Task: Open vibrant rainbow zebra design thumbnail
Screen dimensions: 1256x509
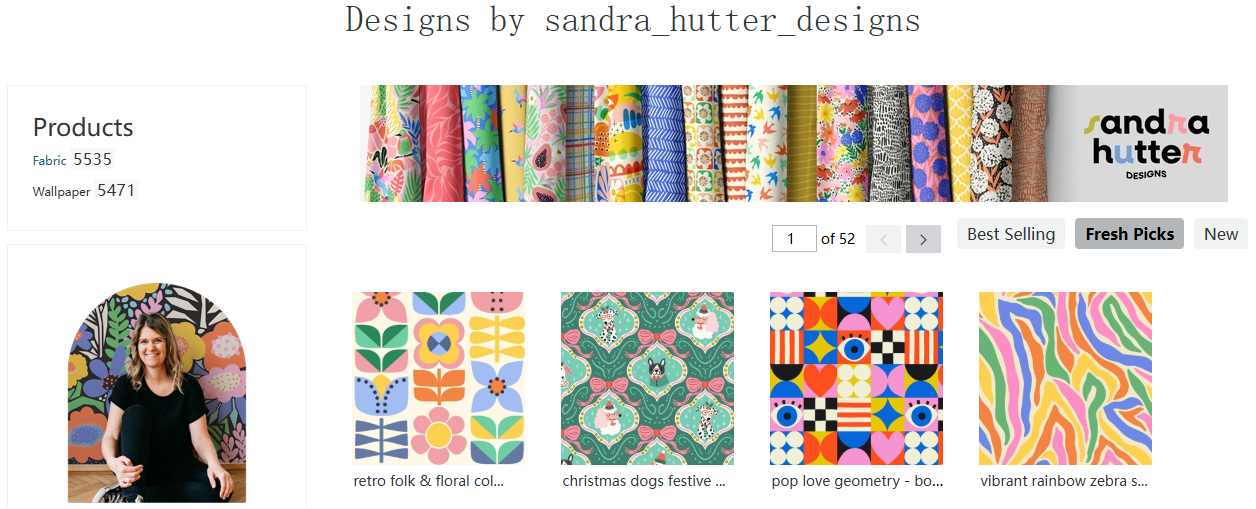Action: point(1065,378)
